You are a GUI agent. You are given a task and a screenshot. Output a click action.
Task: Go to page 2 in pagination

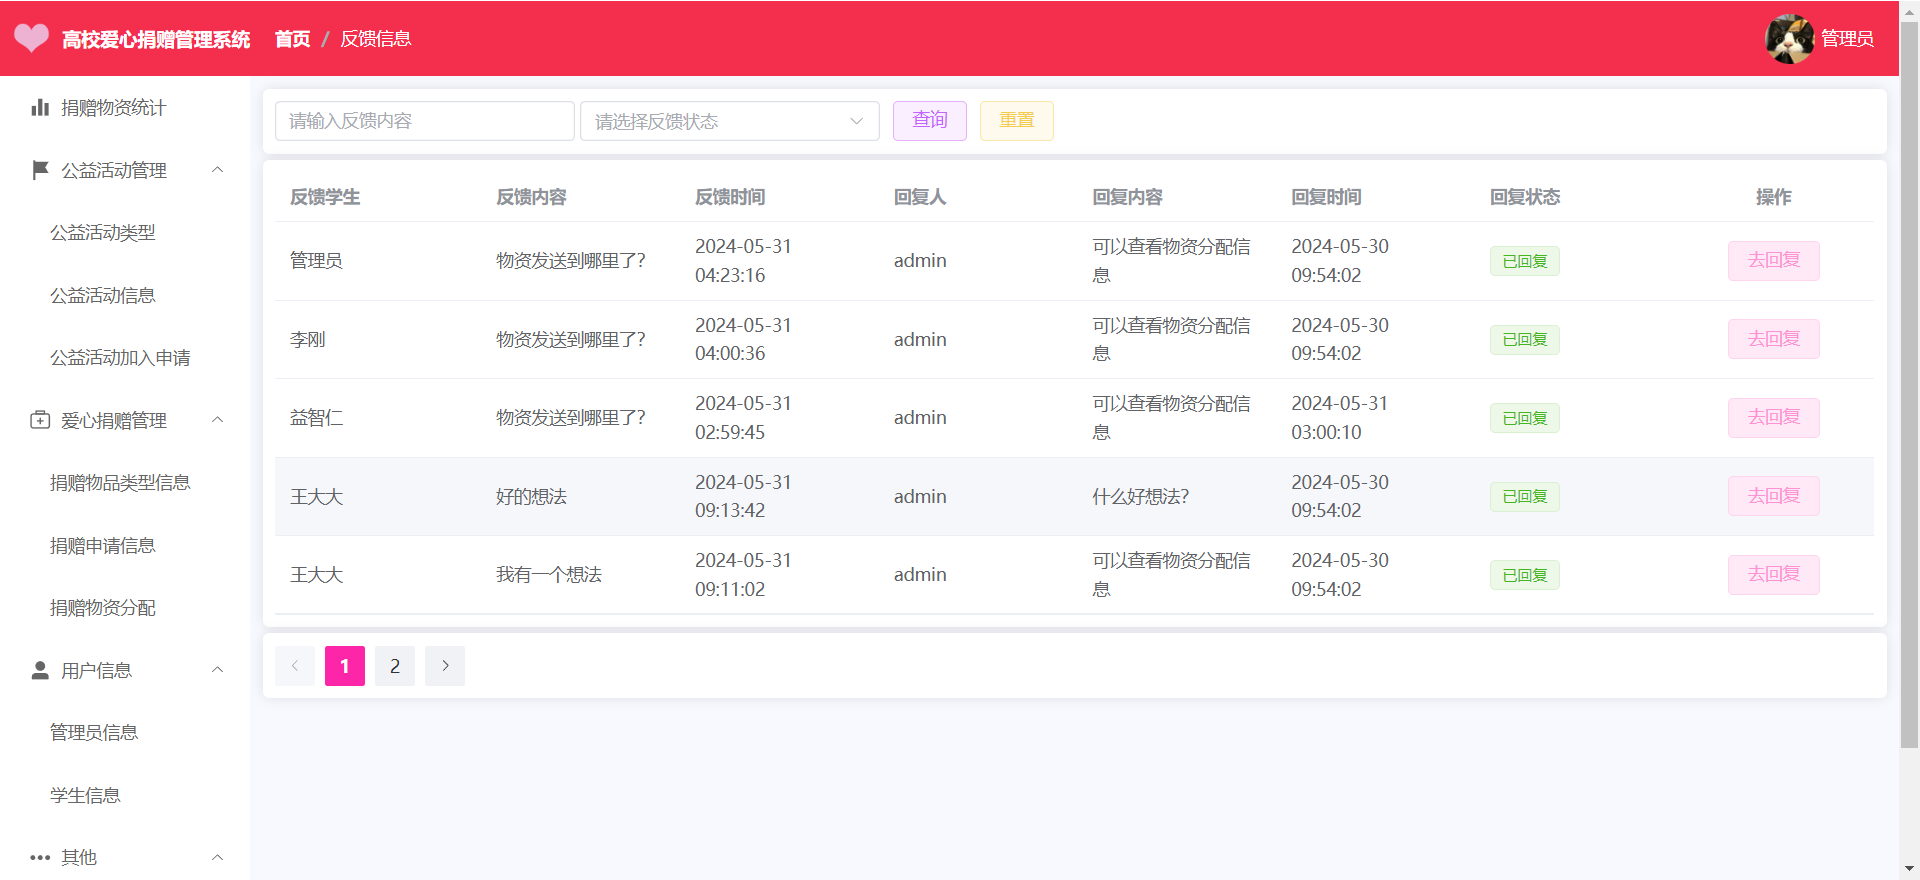[395, 666]
